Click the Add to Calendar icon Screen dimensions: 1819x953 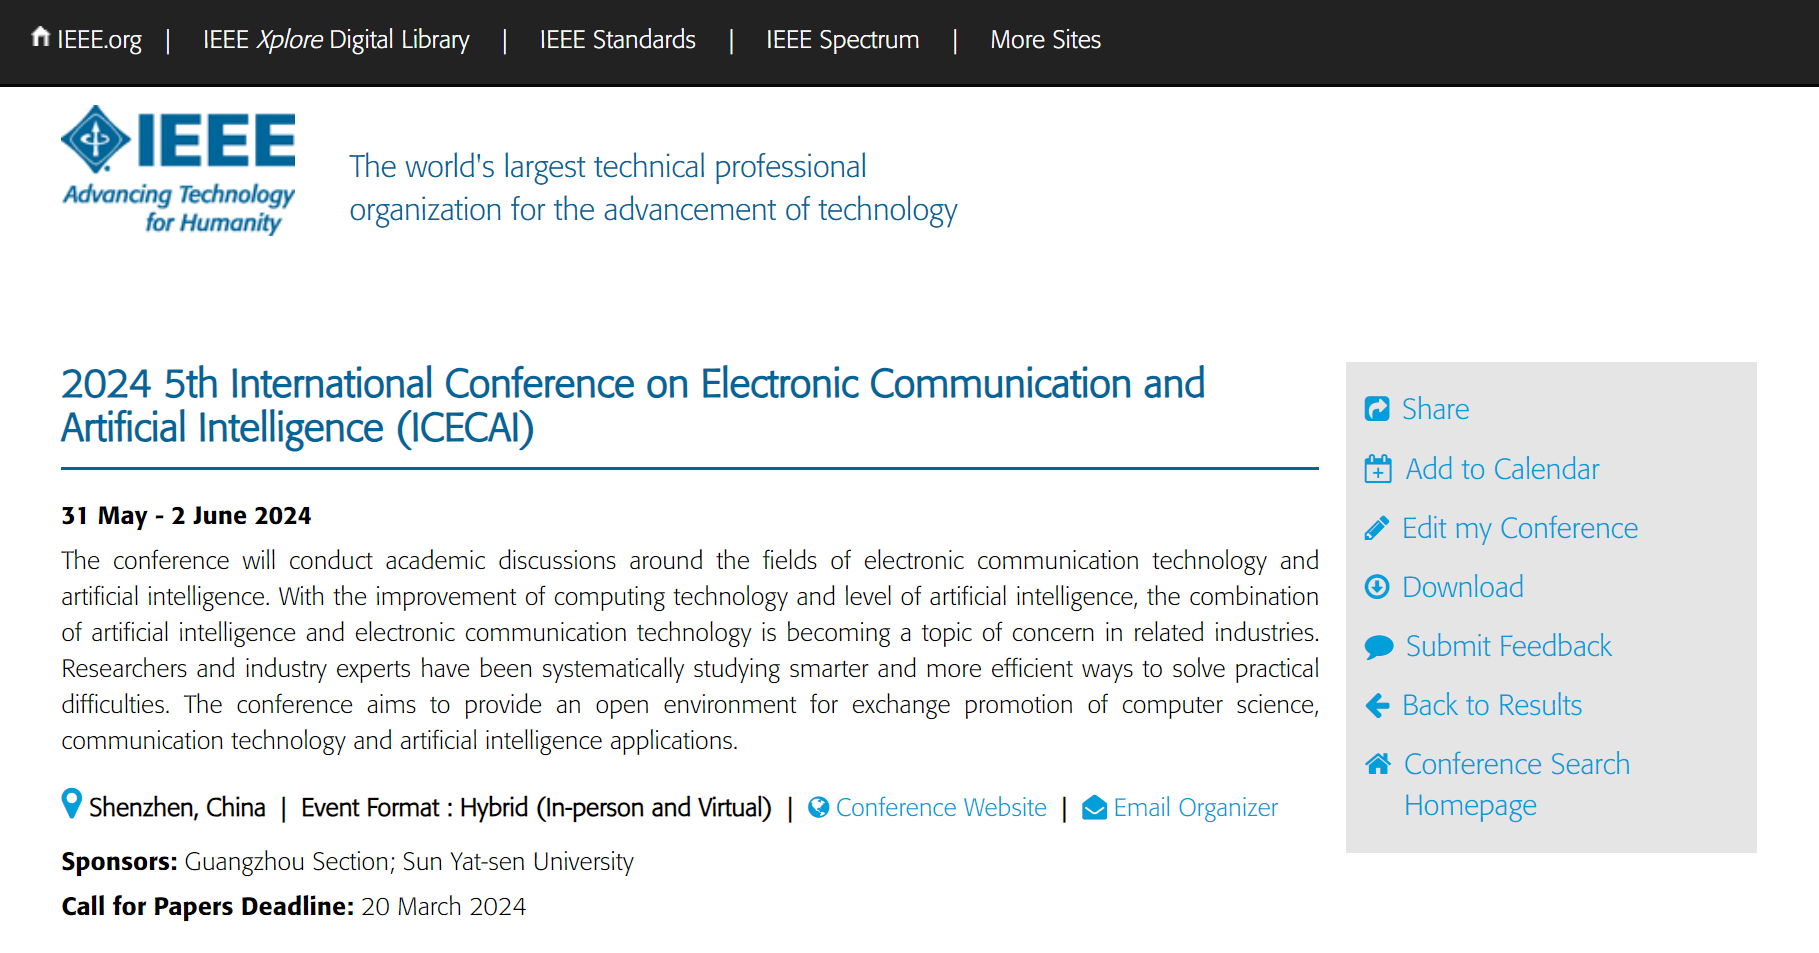coord(1378,468)
